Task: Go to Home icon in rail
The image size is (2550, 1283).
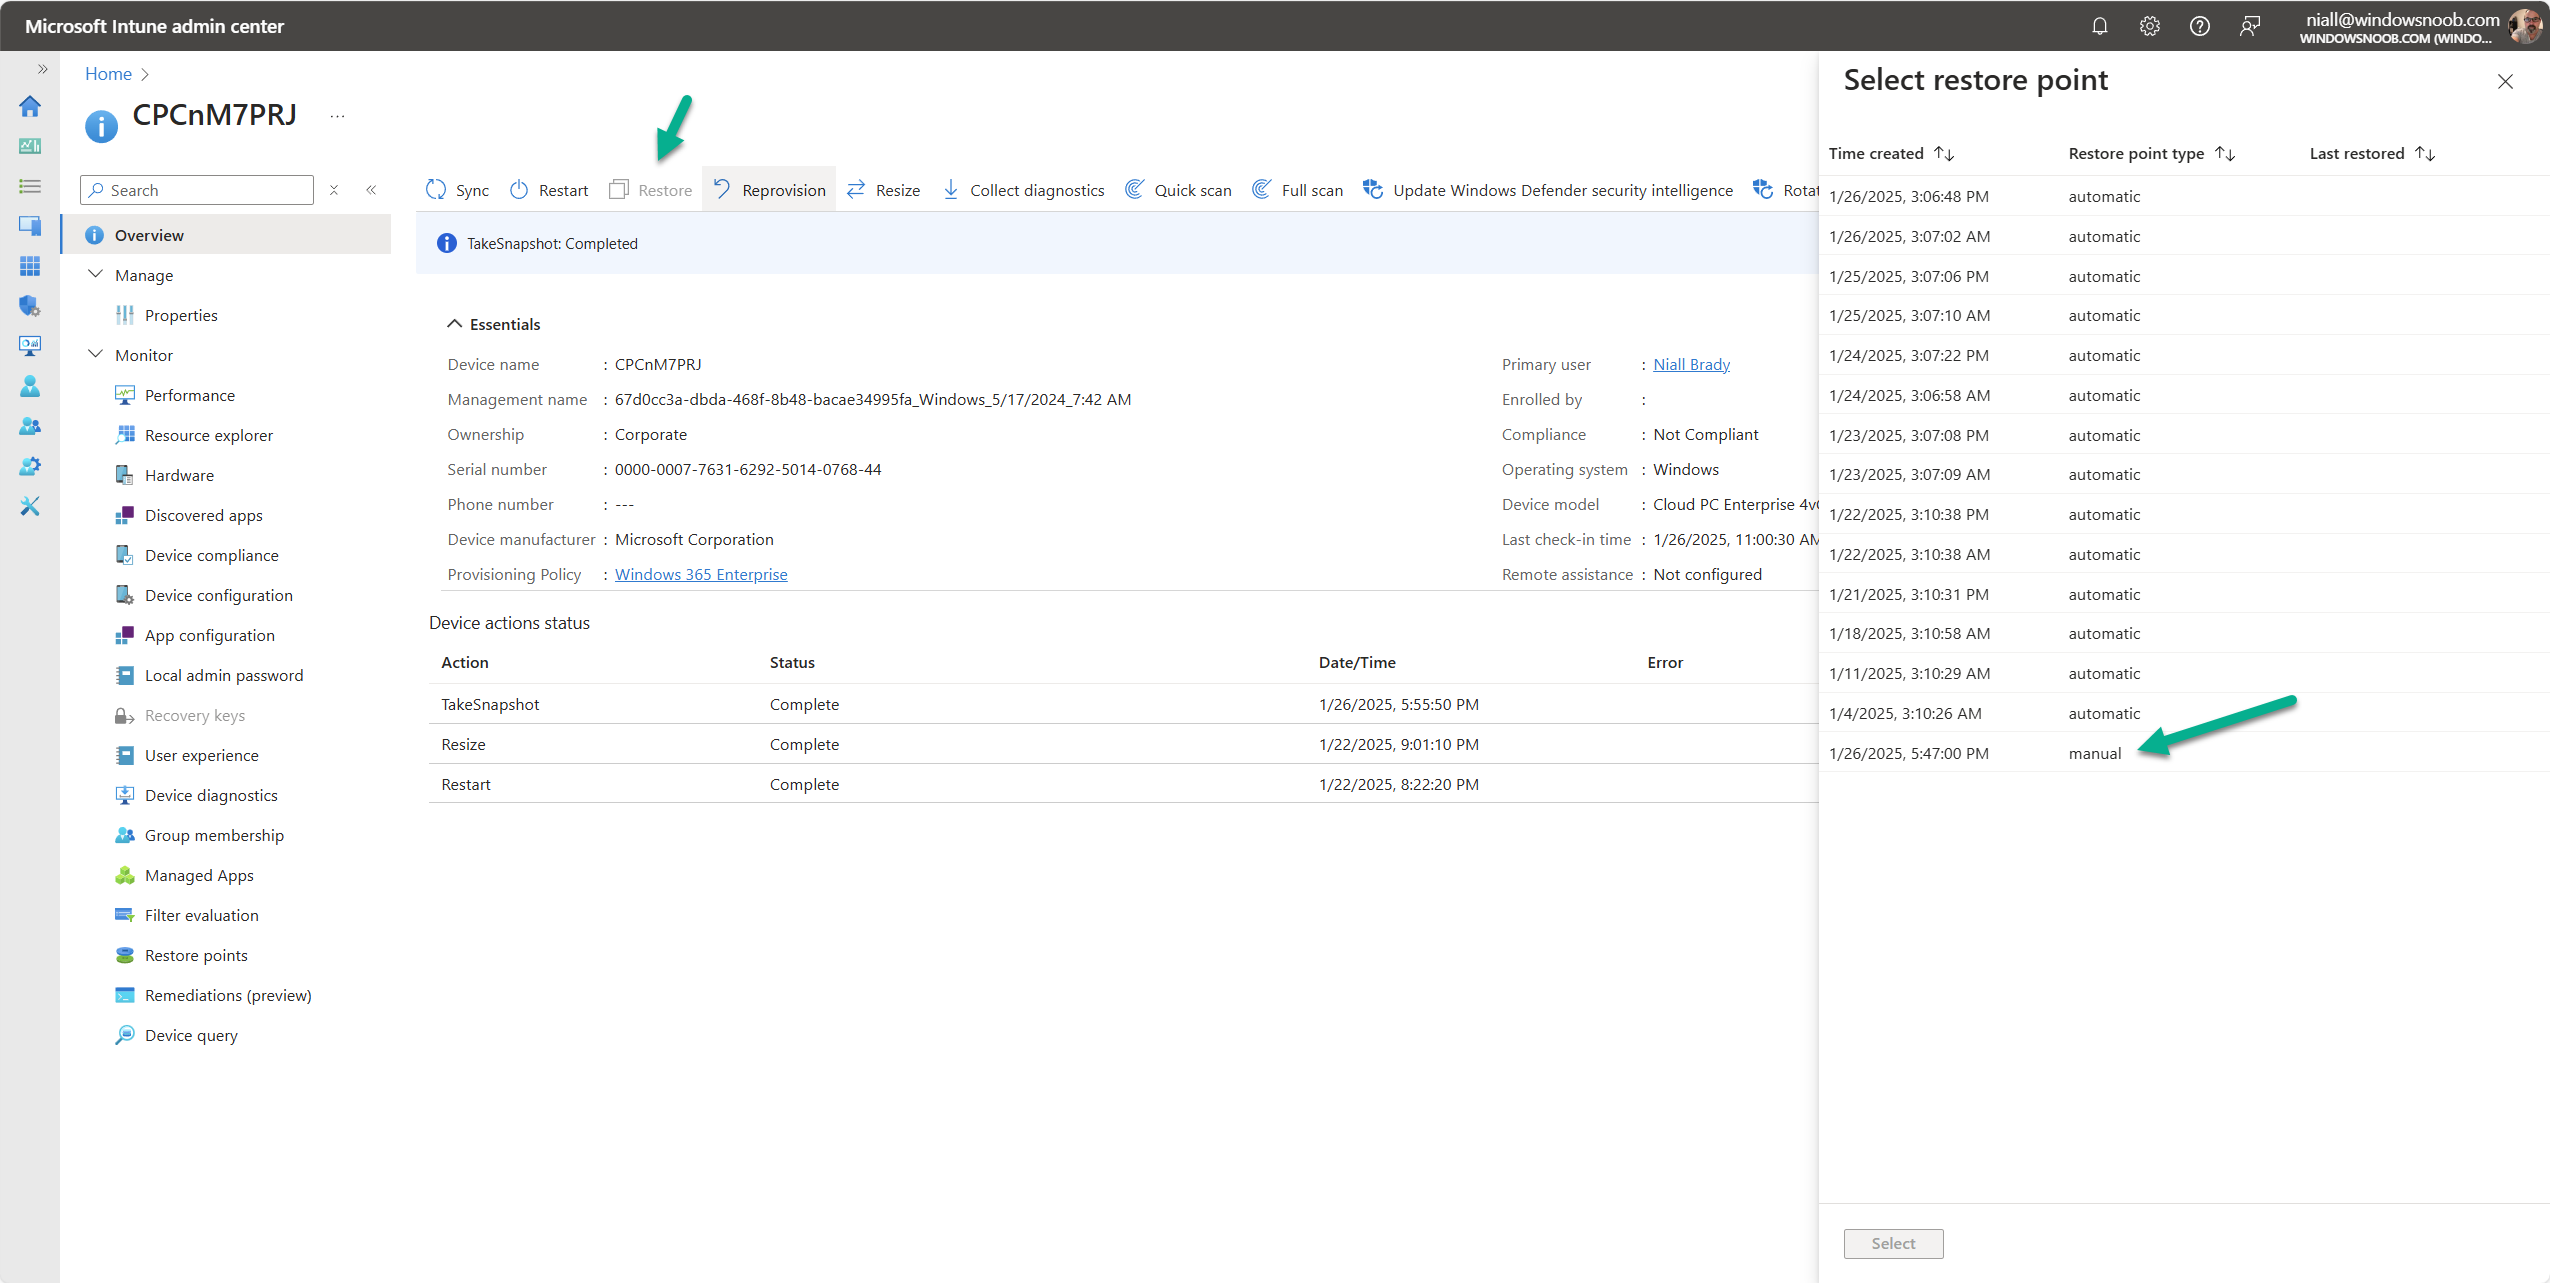Action: [30, 106]
